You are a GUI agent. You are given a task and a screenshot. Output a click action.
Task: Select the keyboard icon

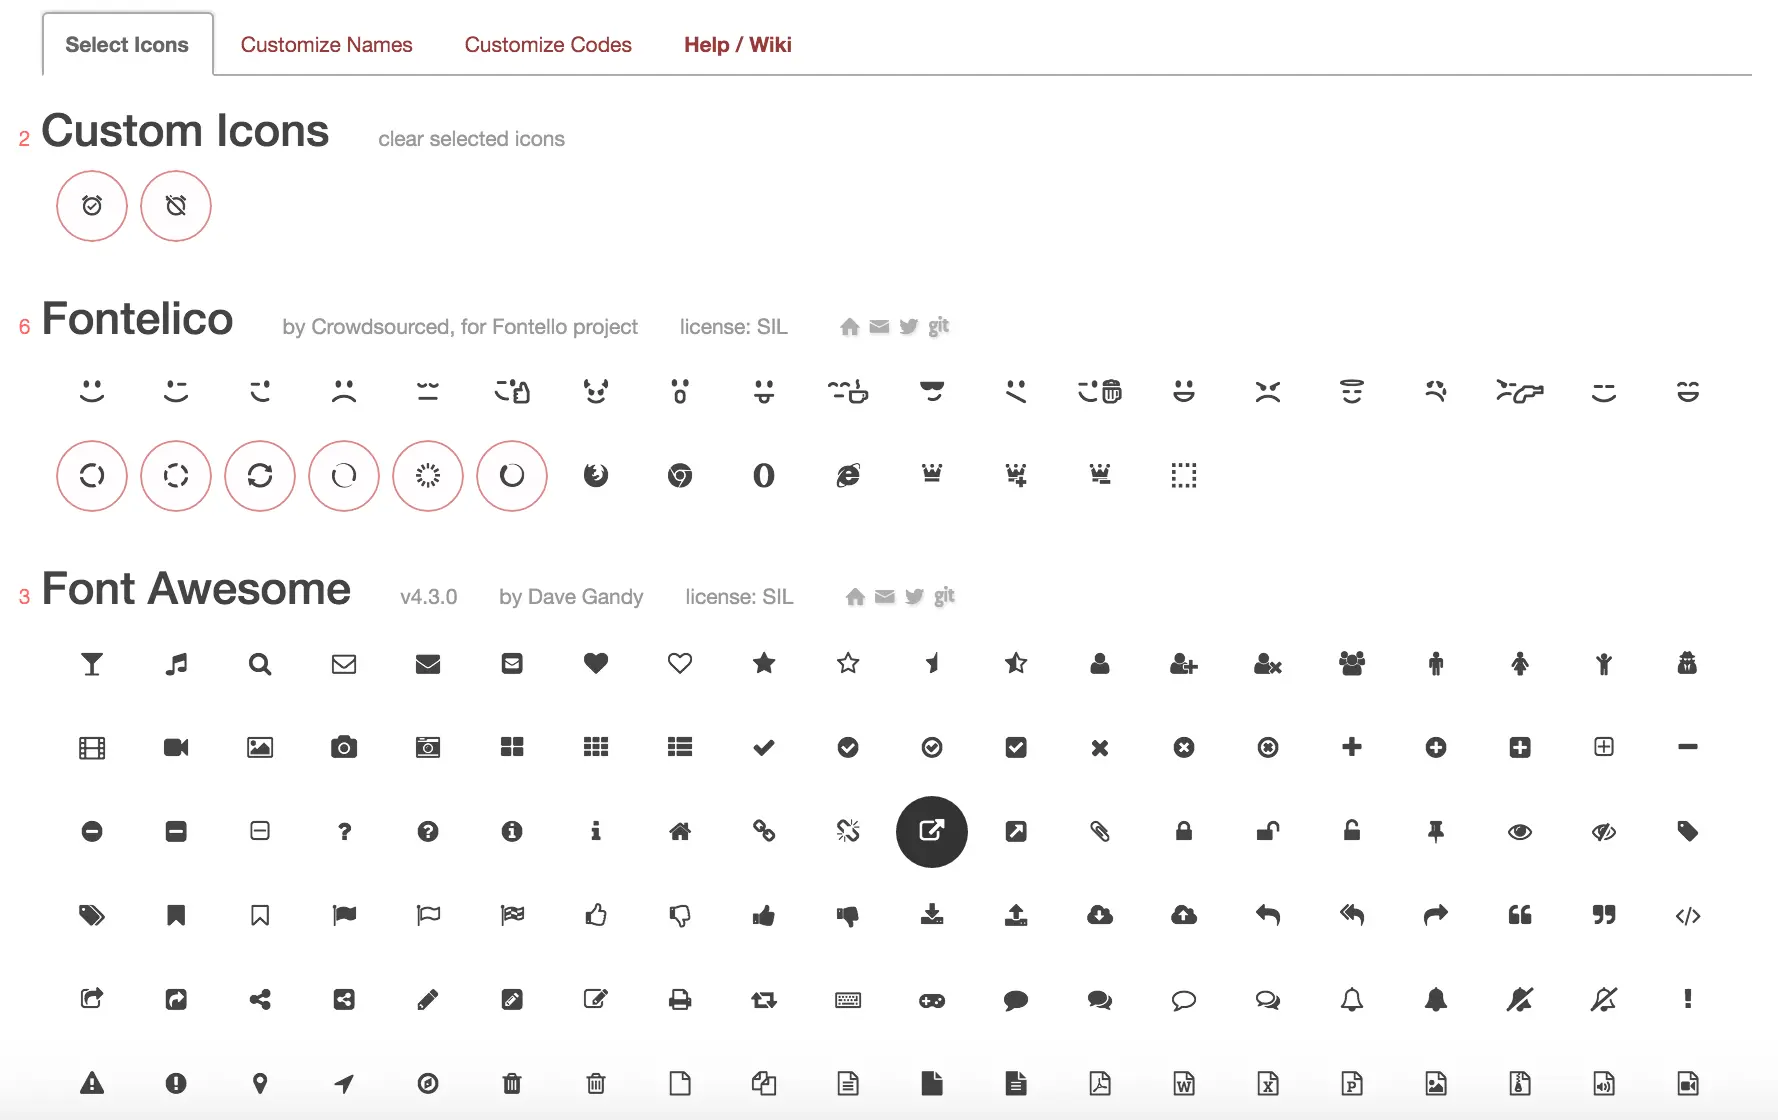(x=848, y=1000)
